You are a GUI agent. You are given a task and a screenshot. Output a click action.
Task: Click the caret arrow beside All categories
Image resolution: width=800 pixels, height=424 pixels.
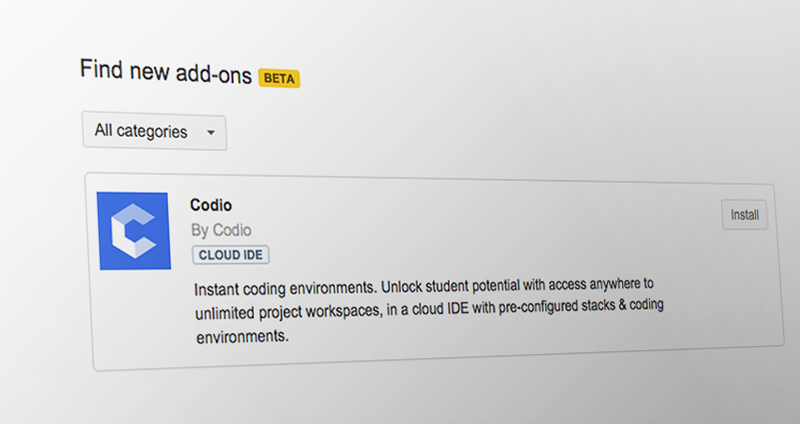click(210, 132)
